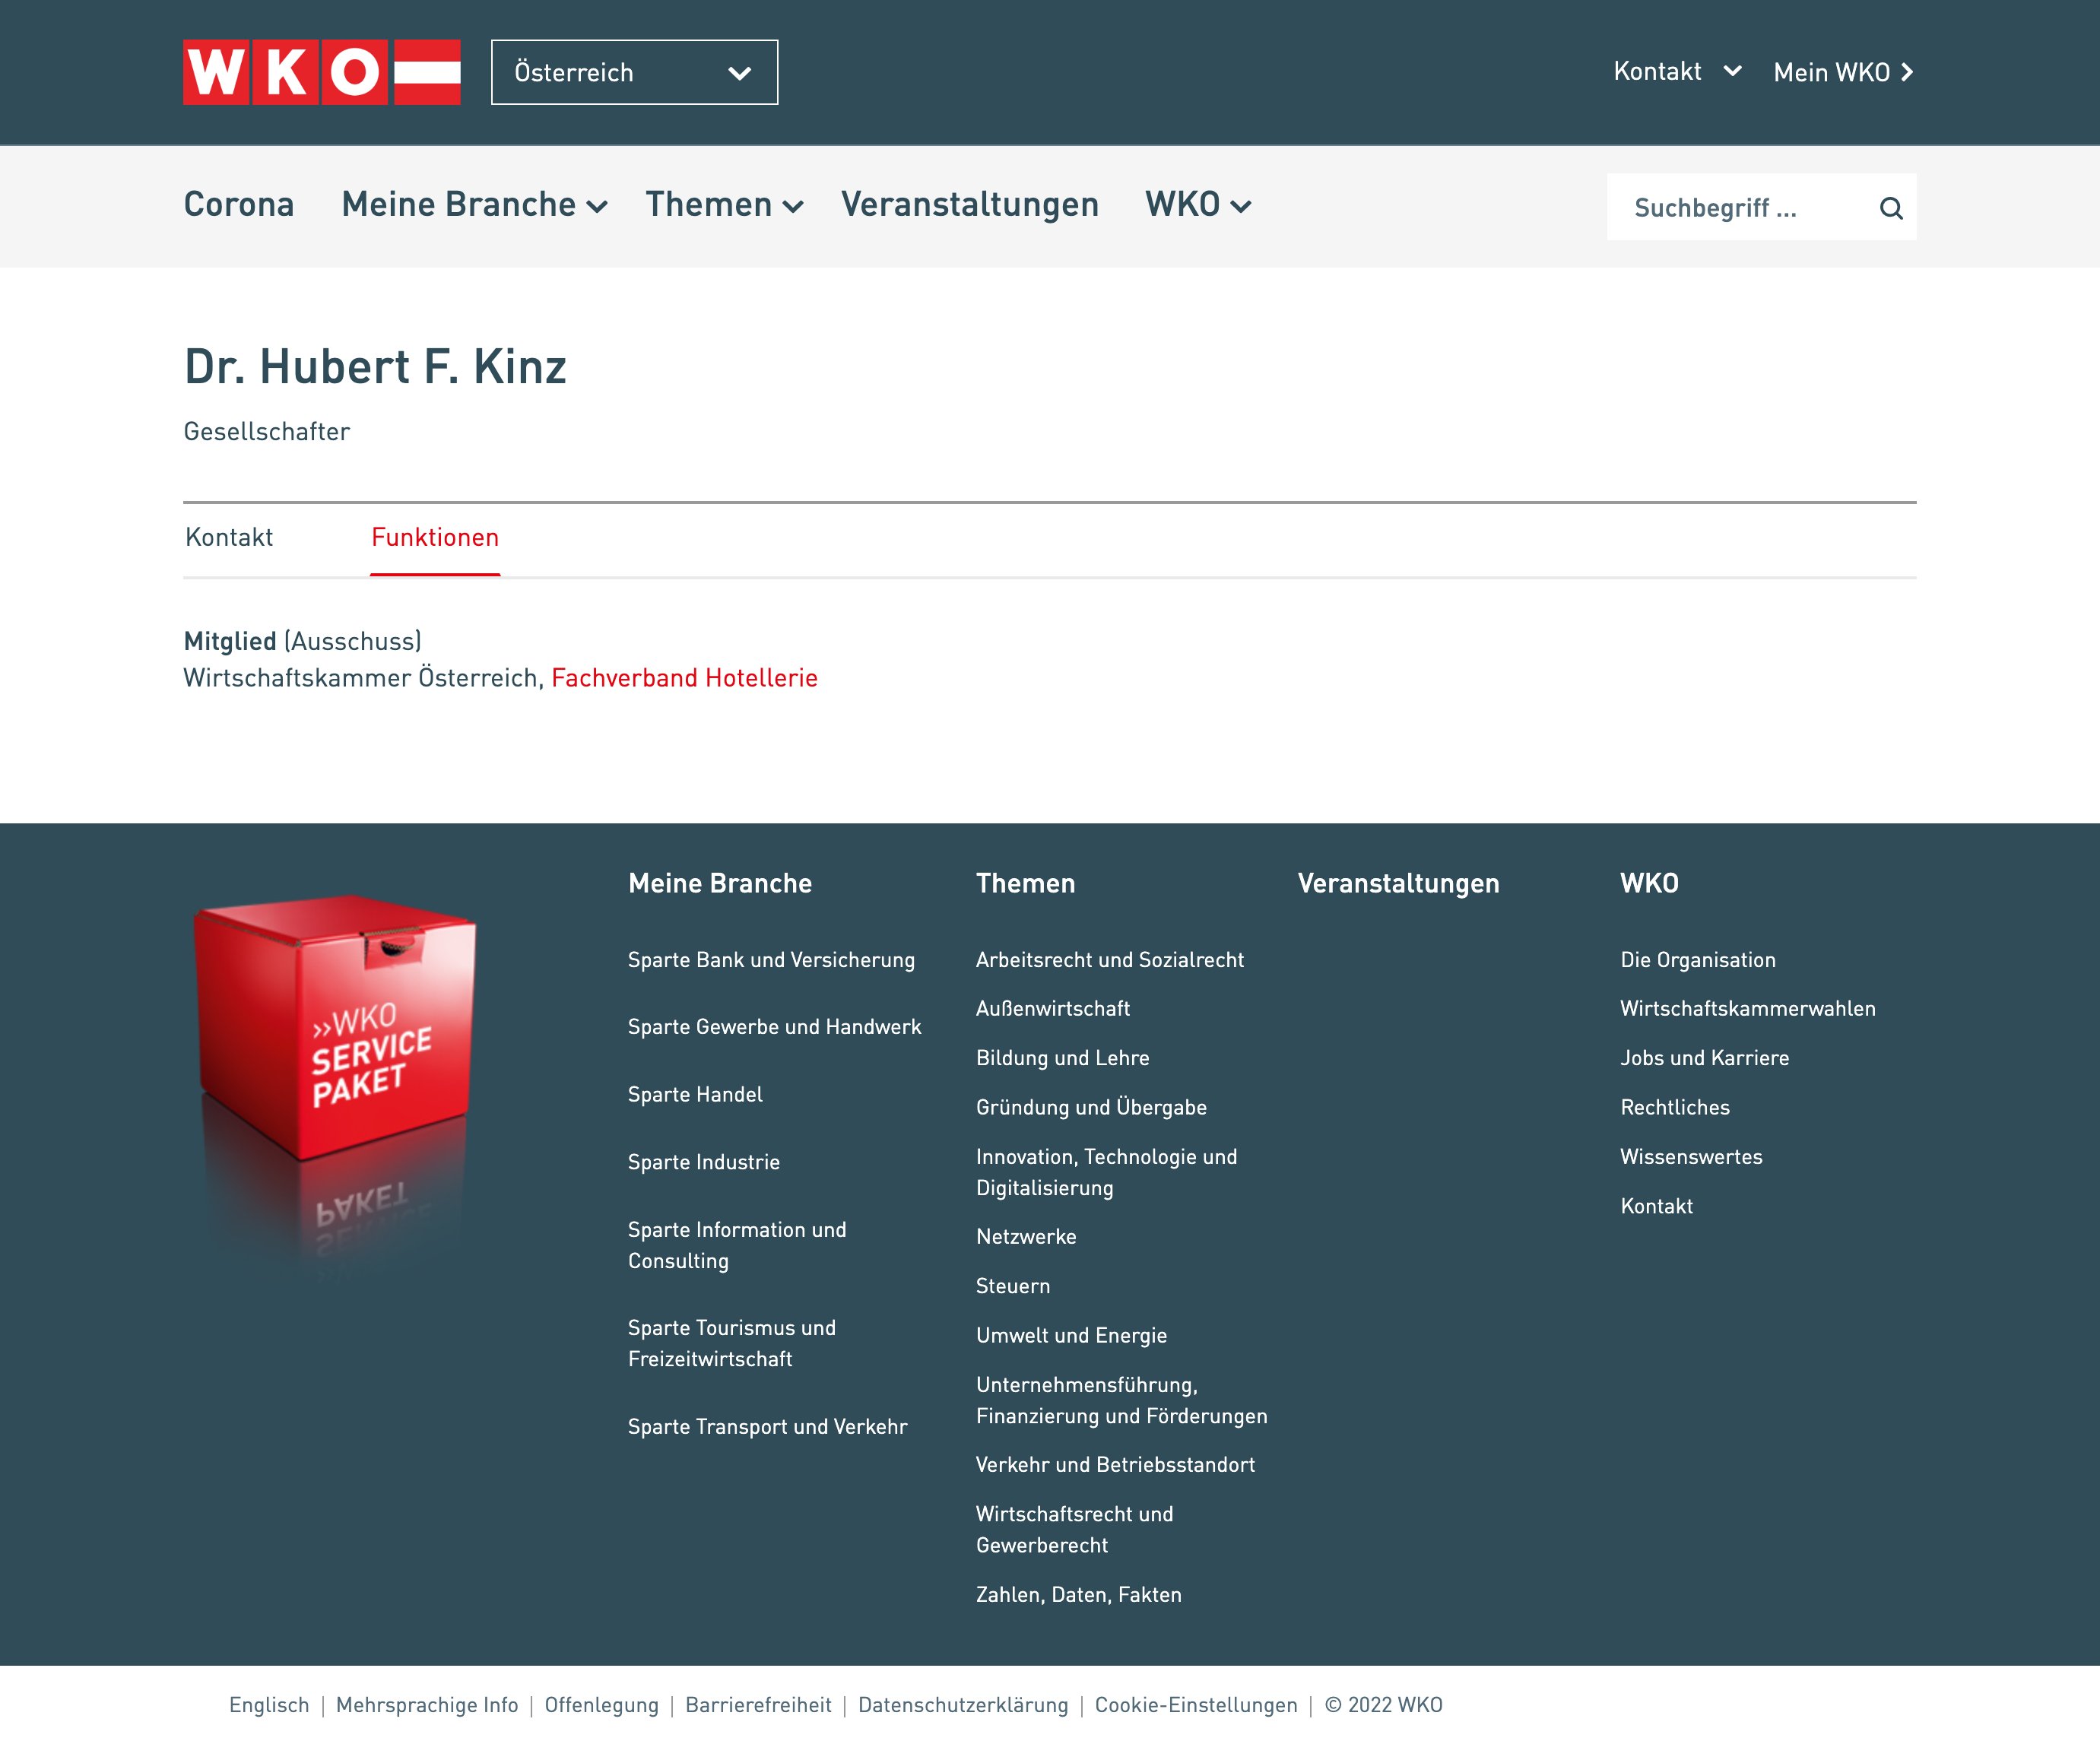Image resolution: width=2100 pixels, height=1741 pixels.
Task: Expand the Themen navigation menu
Action: 725,204
